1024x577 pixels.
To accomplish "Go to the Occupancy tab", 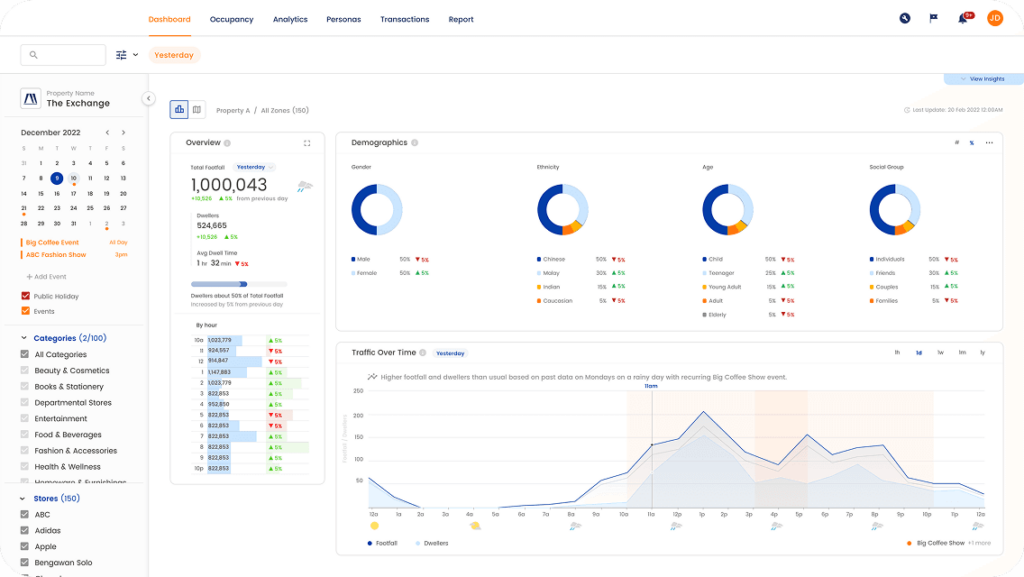I will click(x=231, y=19).
